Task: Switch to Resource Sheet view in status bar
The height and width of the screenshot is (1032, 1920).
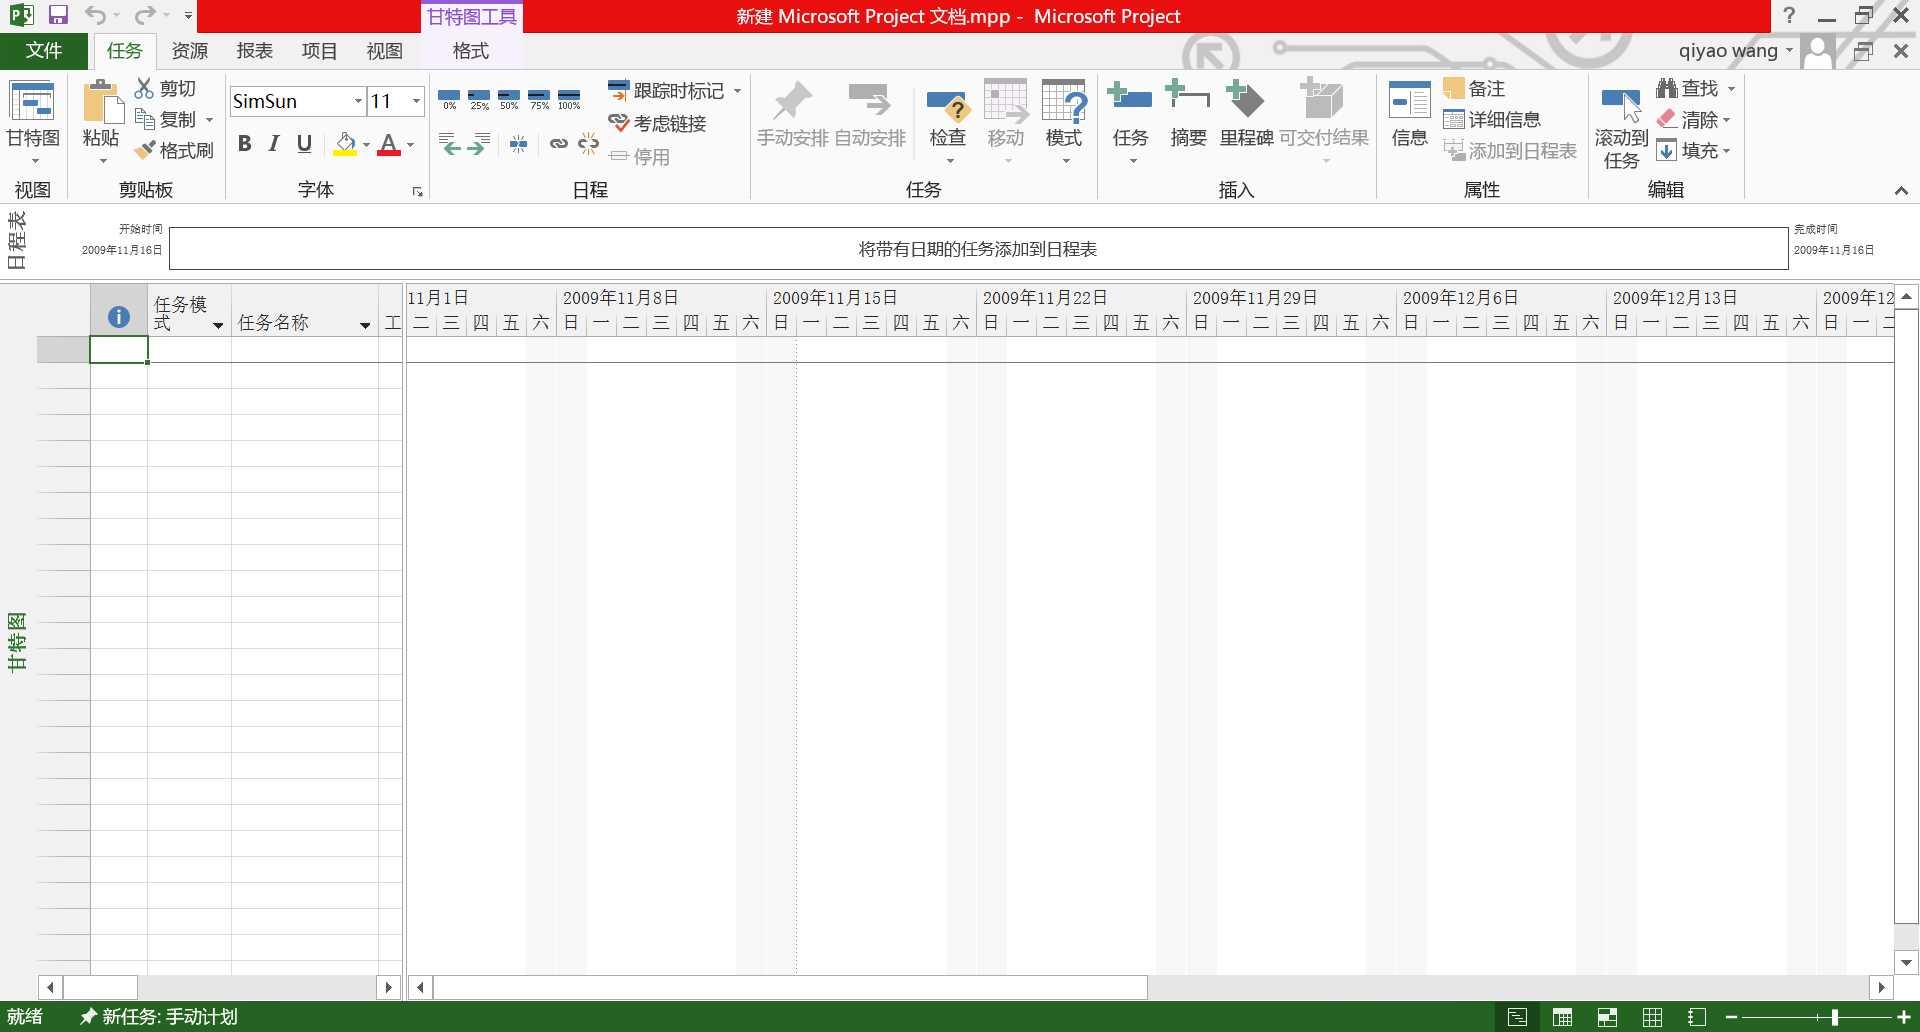Action: pyautogui.click(x=1652, y=1017)
